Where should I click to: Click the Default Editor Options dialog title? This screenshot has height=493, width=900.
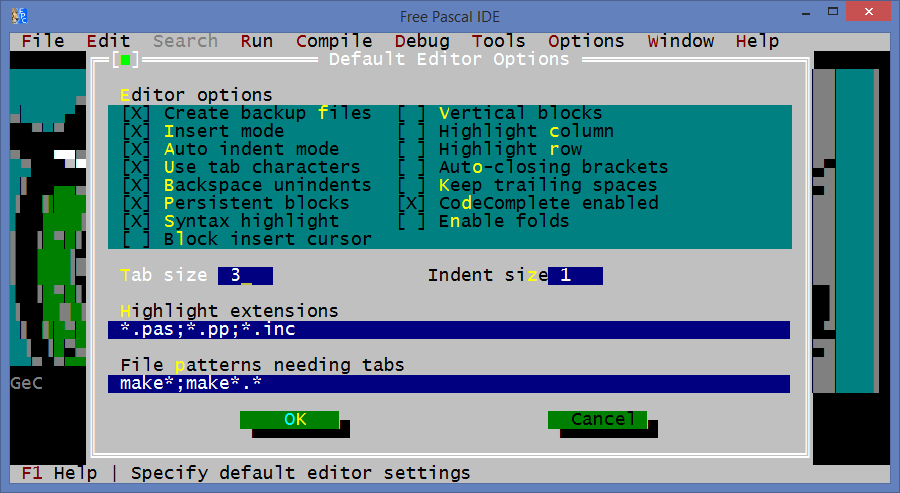449,59
